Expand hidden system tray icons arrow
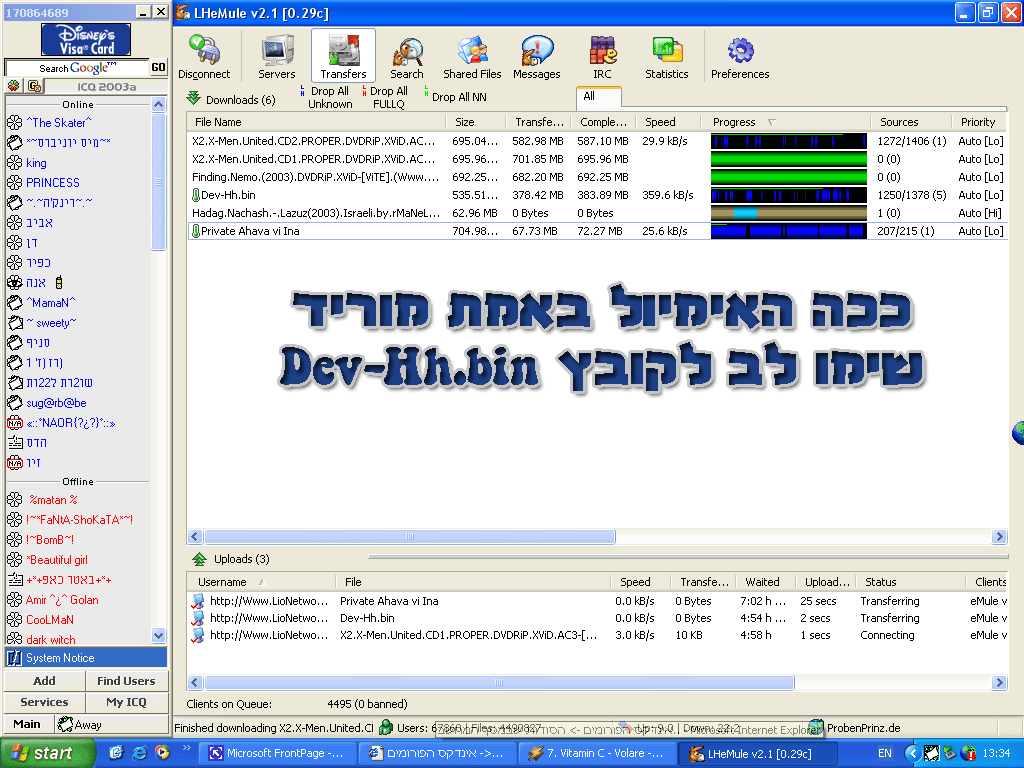This screenshot has width=1024, height=768. click(x=912, y=753)
